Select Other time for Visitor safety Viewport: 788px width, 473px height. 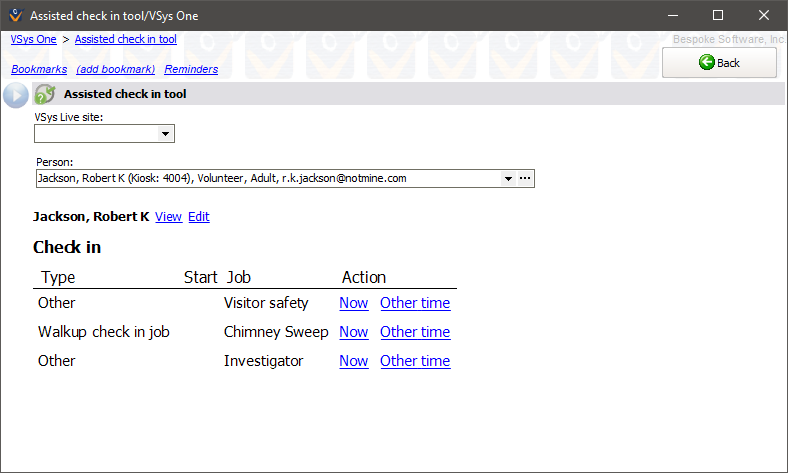coord(415,303)
